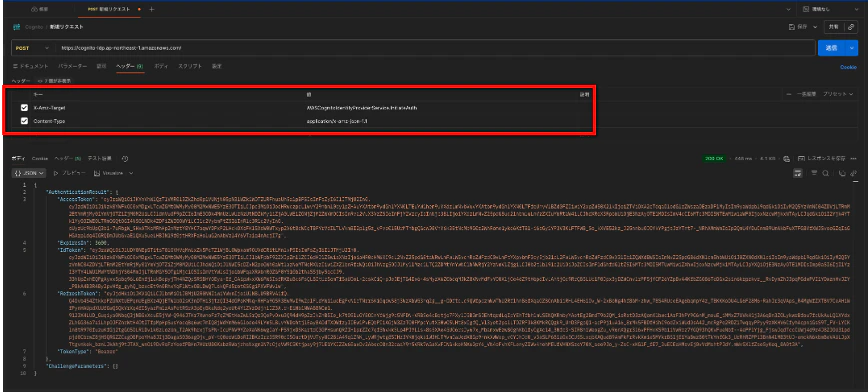Select the ヘッダー (9) request tab
868x392 pixels.
[x=130, y=66]
